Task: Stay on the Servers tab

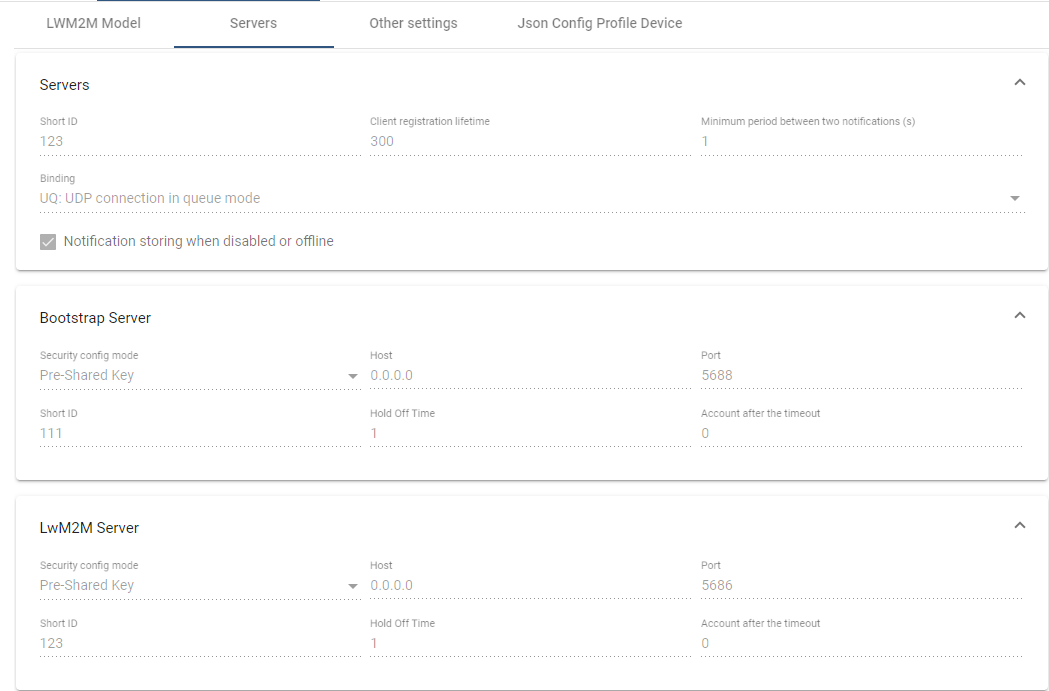Action: (x=253, y=22)
